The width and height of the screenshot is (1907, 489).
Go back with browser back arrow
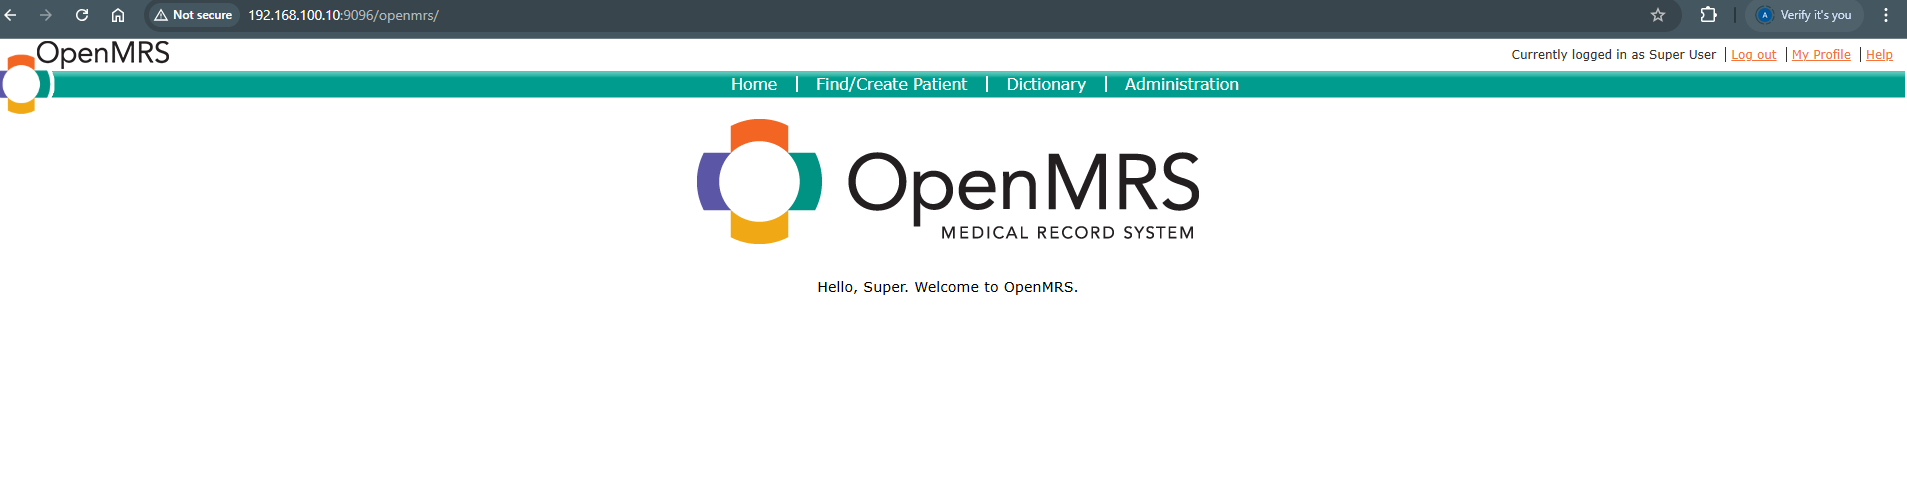pyautogui.click(x=11, y=15)
